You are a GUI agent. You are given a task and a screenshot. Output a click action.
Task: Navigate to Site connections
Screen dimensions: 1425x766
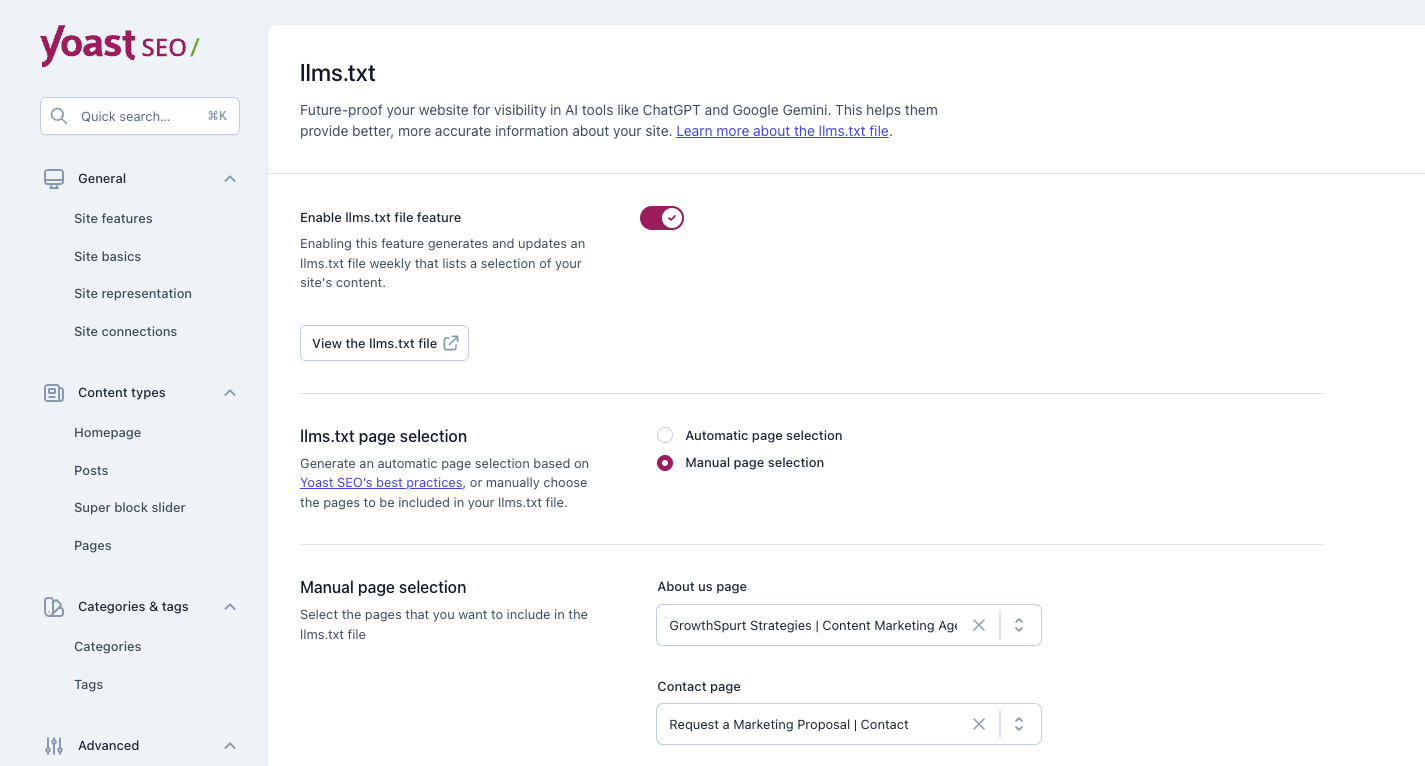[x=125, y=331]
